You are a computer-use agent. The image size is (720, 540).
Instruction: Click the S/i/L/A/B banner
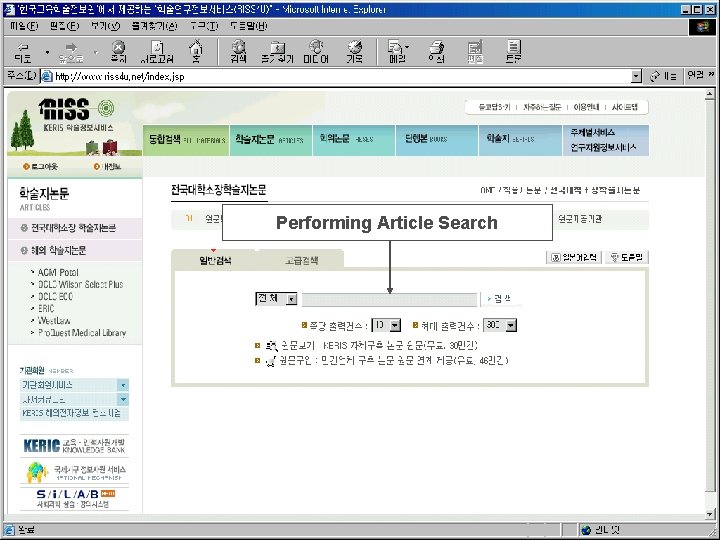pos(74,498)
